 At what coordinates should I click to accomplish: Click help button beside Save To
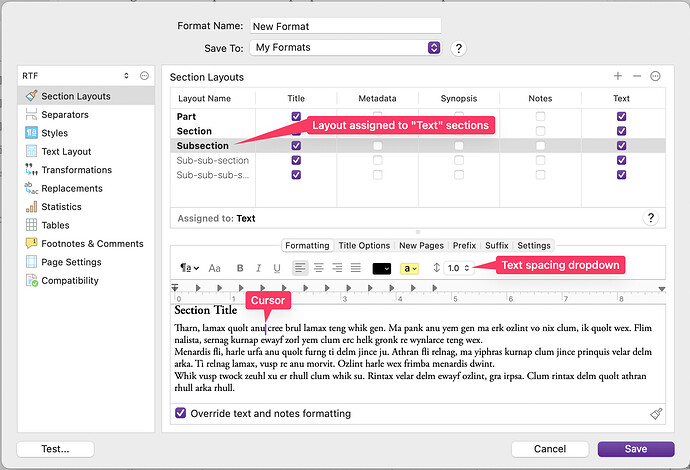tap(459, 48)
